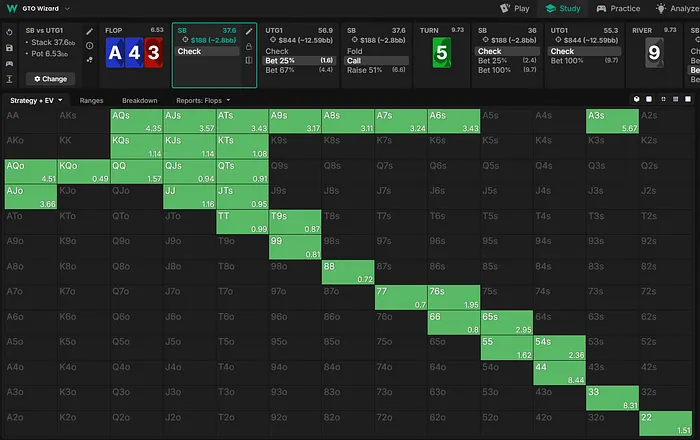Click the blue Ace flop card
The width and height of the screenshot is (700, 440).
click(115, 53)
